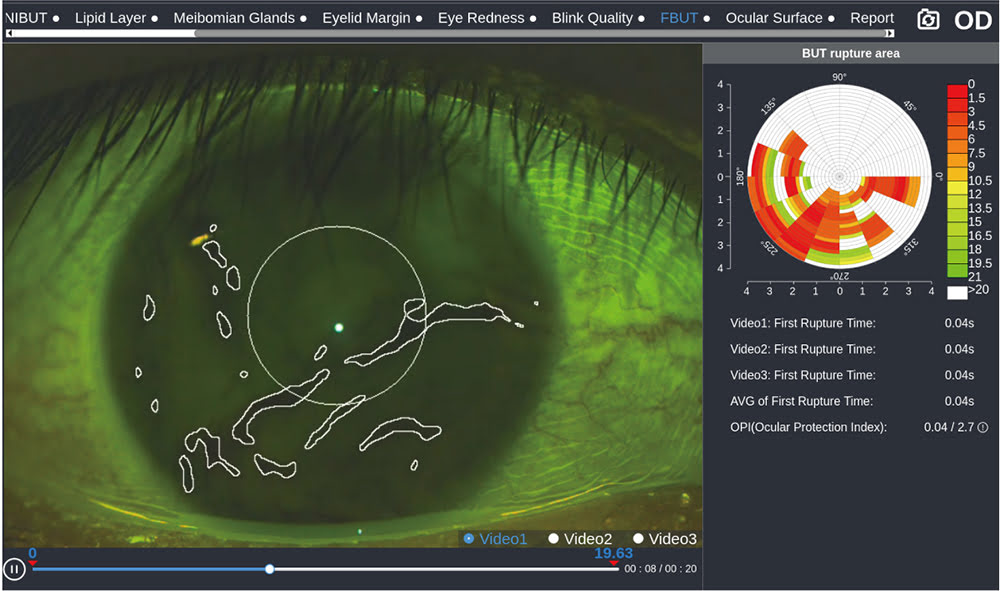The width and height of the screenshot is (1000, 591).
Task: Select the Video2 radio button
Action: (x=553, y=539)
